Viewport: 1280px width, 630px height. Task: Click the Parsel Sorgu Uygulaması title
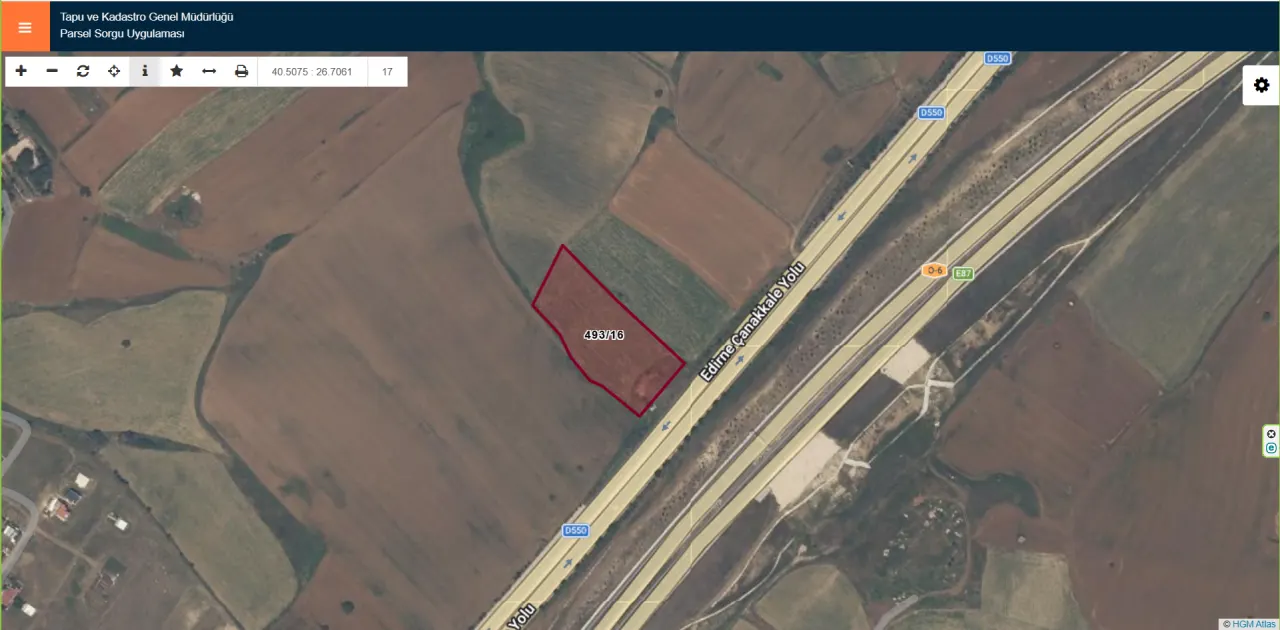coord(122,34)
